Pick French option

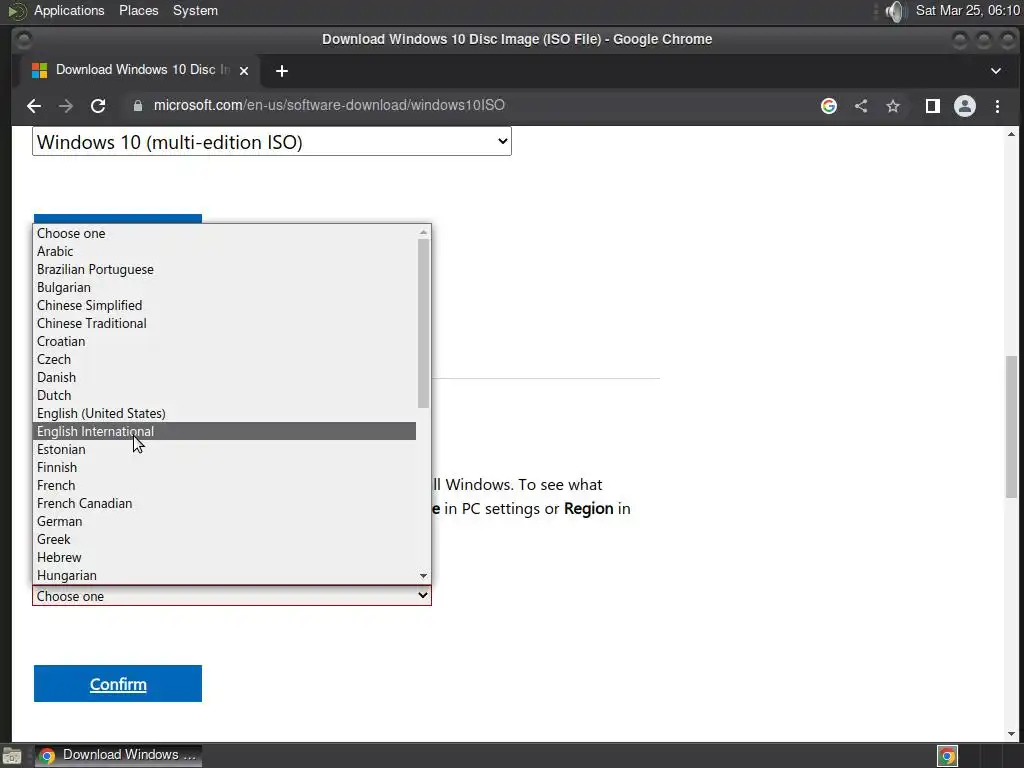(224, 485)
